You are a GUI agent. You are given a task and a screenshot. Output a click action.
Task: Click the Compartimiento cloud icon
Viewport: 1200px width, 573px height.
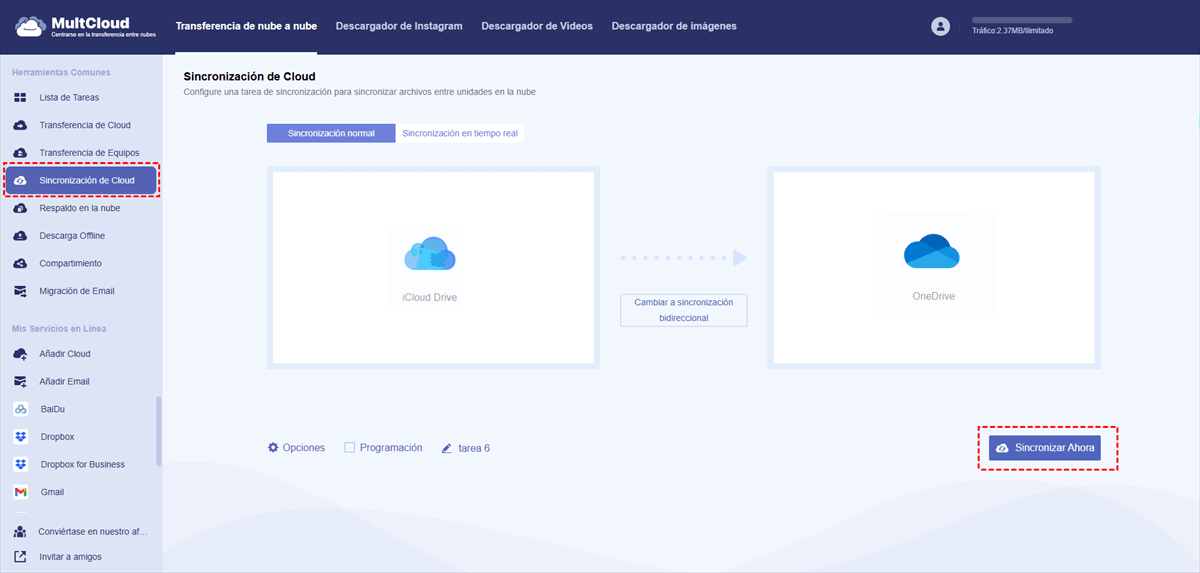click(x=20, y=263)
